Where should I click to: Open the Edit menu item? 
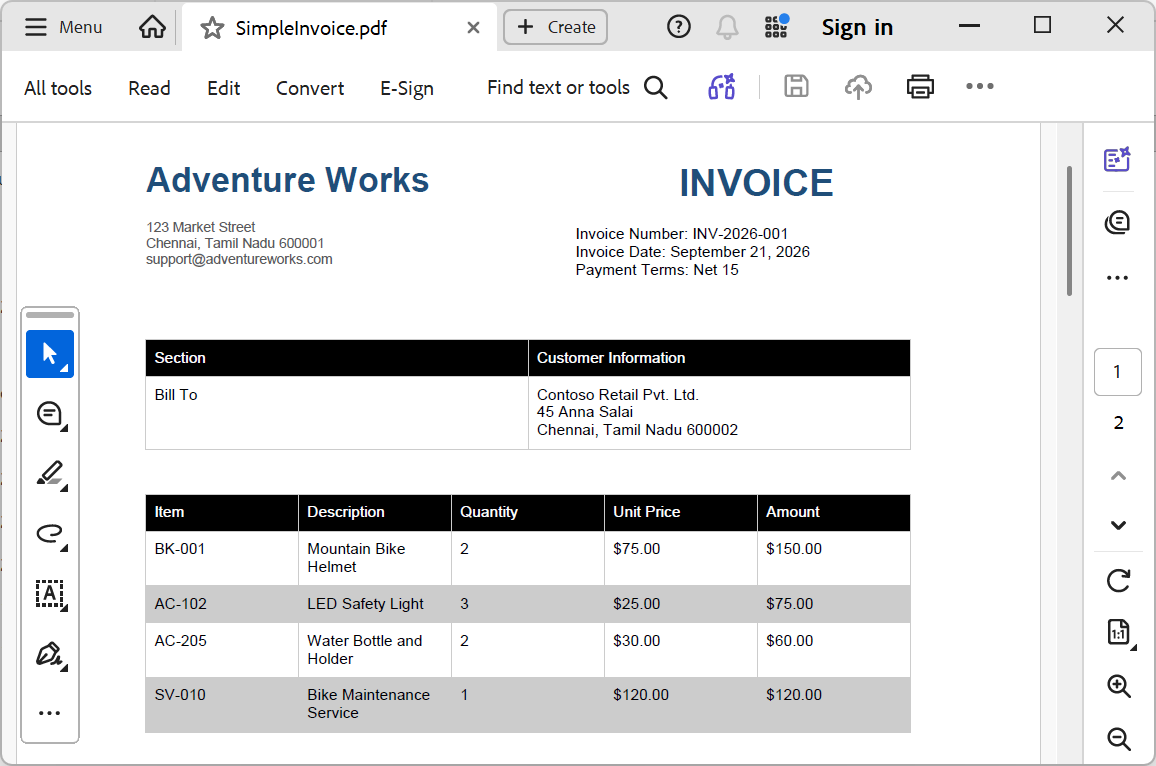click(x=223, y=88)
